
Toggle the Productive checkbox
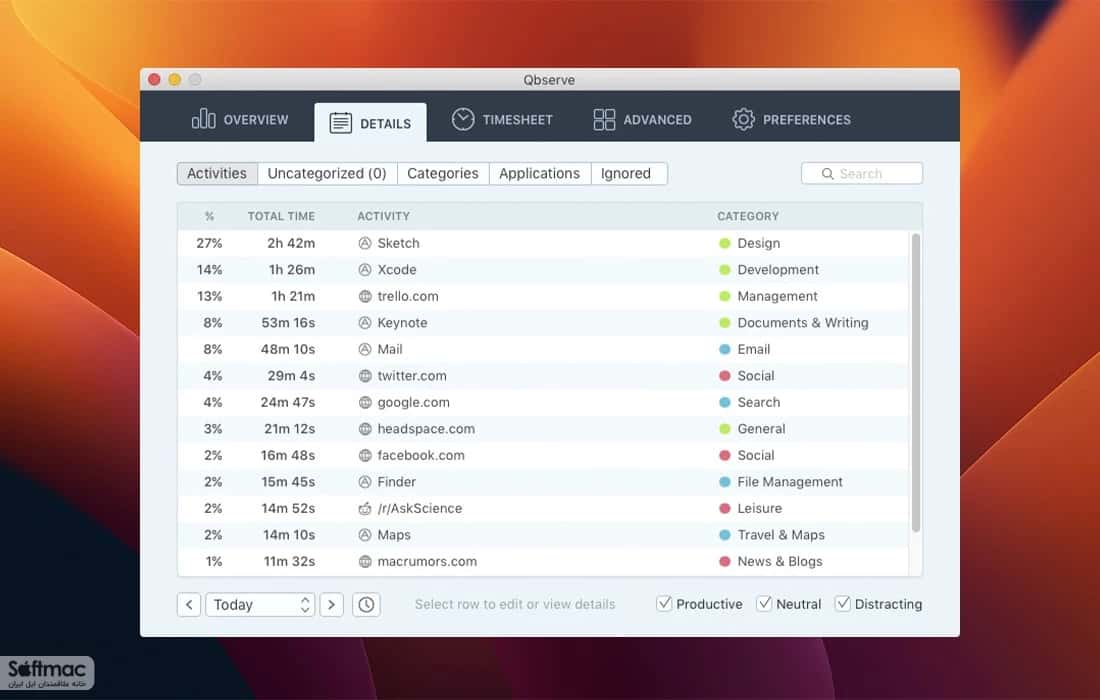point(664,603)
